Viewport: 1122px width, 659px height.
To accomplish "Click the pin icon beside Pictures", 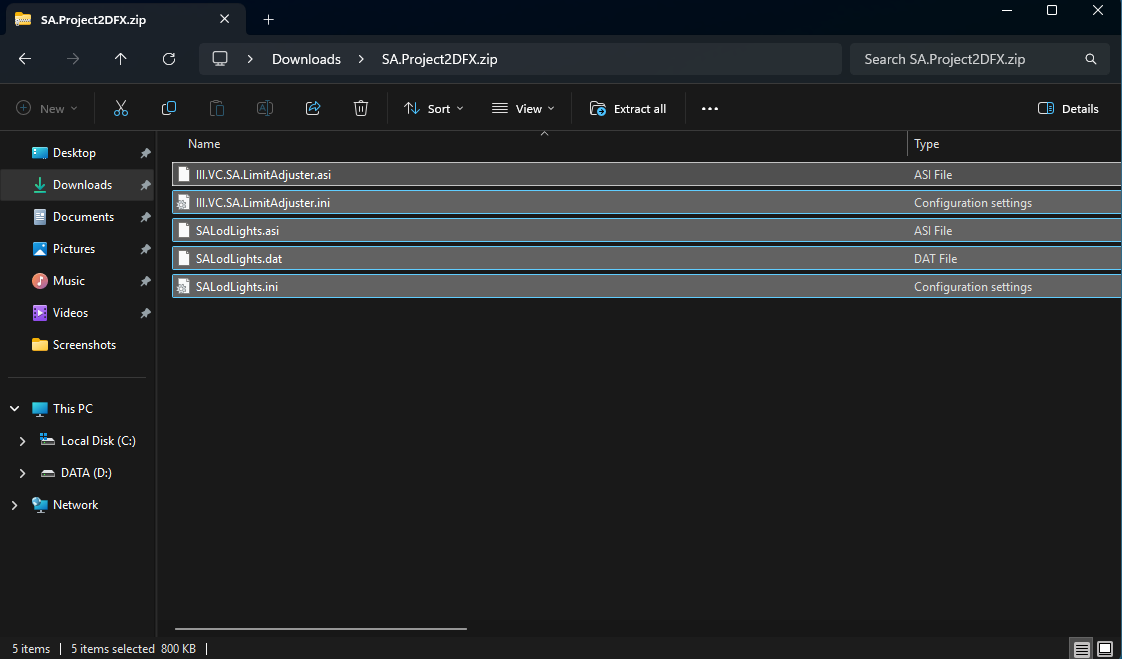I will click(145, 249).
